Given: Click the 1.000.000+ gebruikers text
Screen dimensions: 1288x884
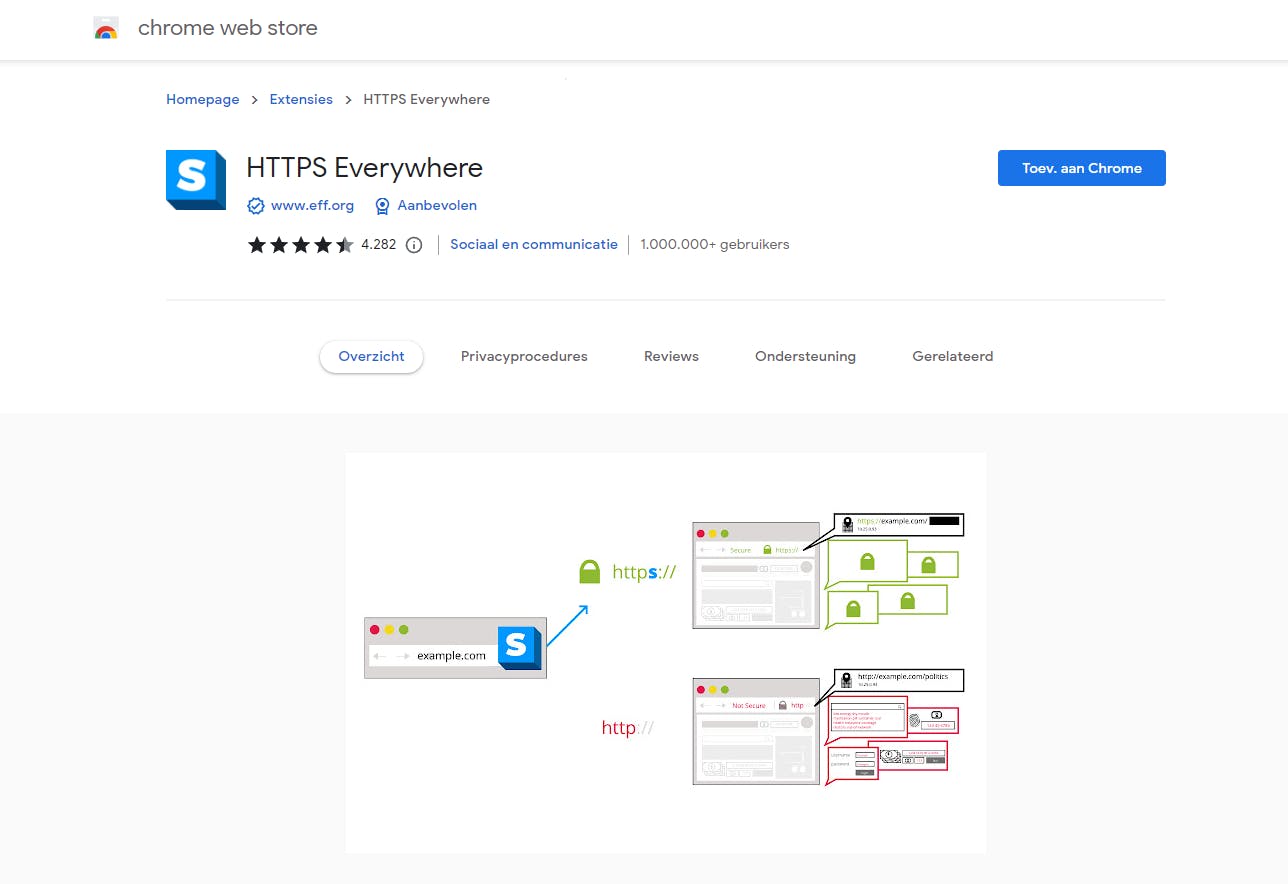Looking at the screenshot, I should tap(715, 244).
